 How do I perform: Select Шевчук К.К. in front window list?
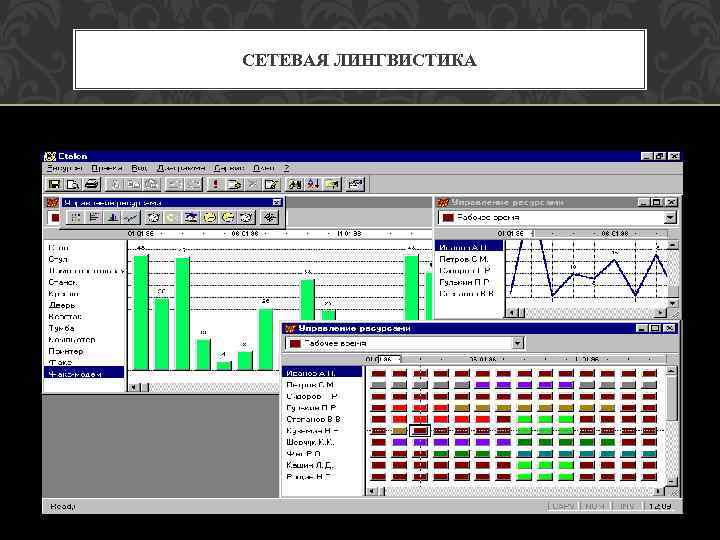coord(310,442)
